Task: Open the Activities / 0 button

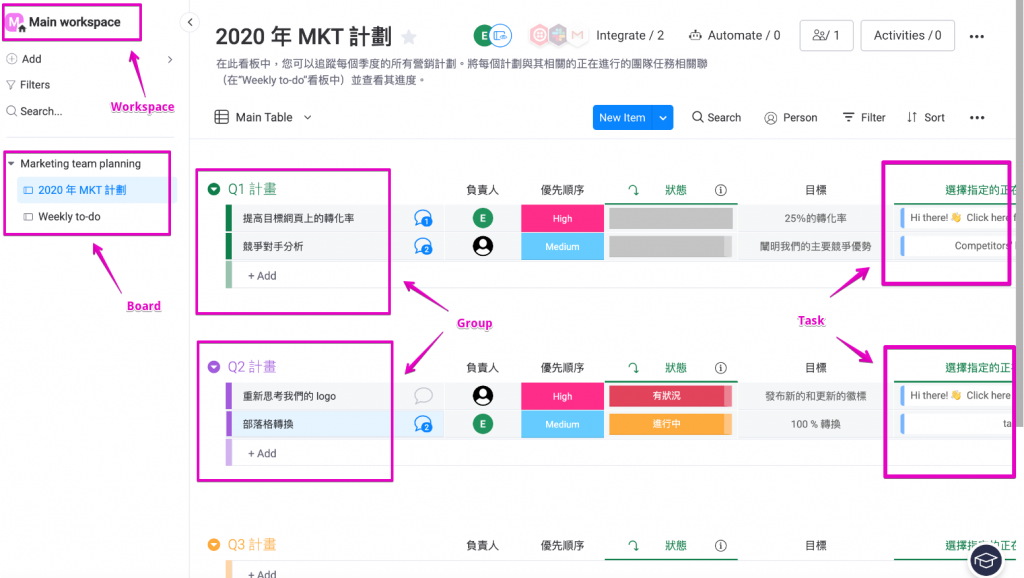Action: (x=907, y=36)
